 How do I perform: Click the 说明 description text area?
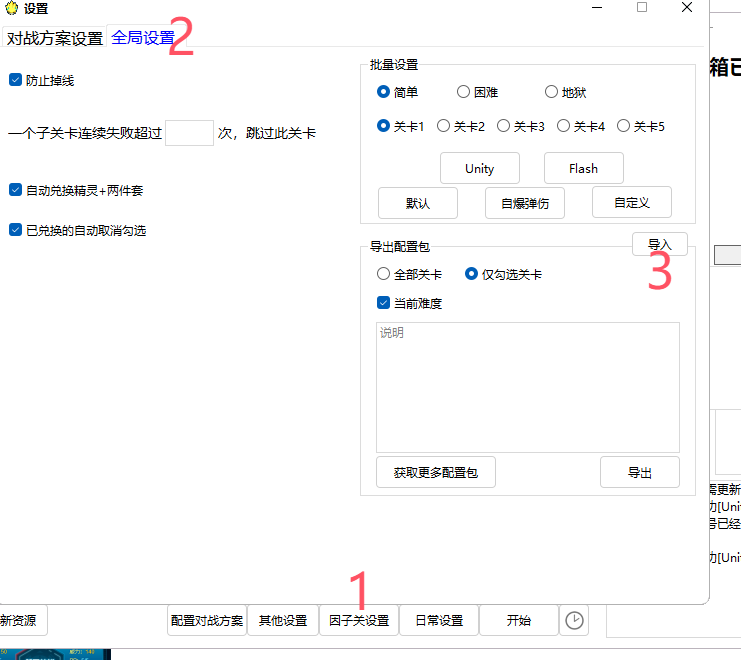pyautogui.click(x=528, y=387)
